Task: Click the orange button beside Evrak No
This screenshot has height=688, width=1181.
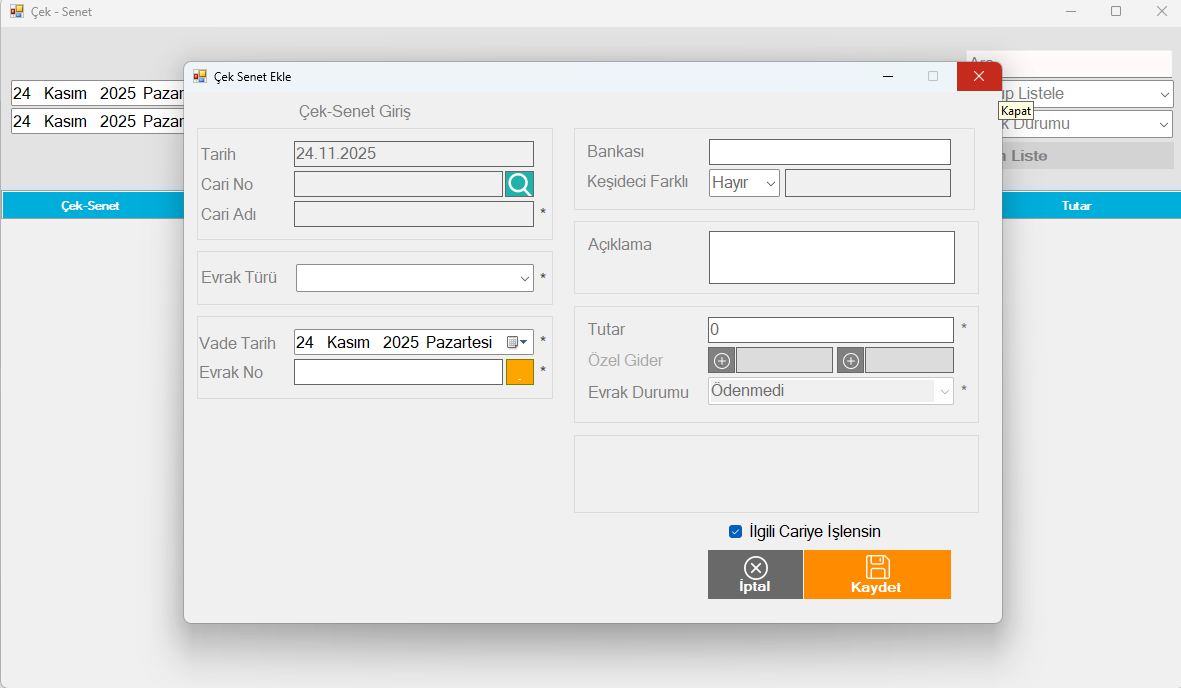Action: pos(520,372)
